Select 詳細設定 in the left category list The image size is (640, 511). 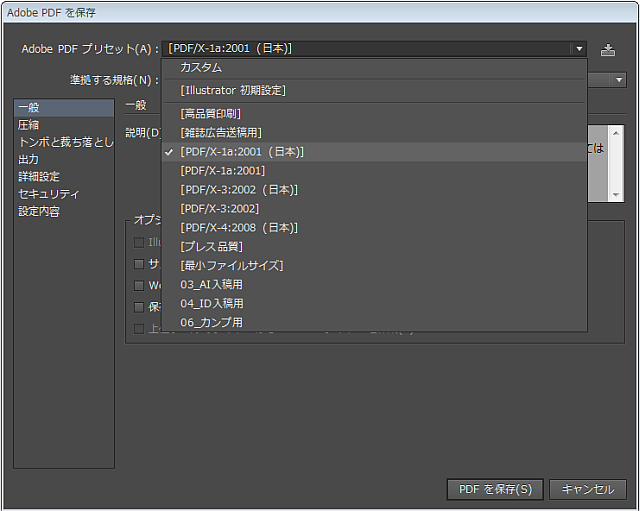(x=64, y=177)
